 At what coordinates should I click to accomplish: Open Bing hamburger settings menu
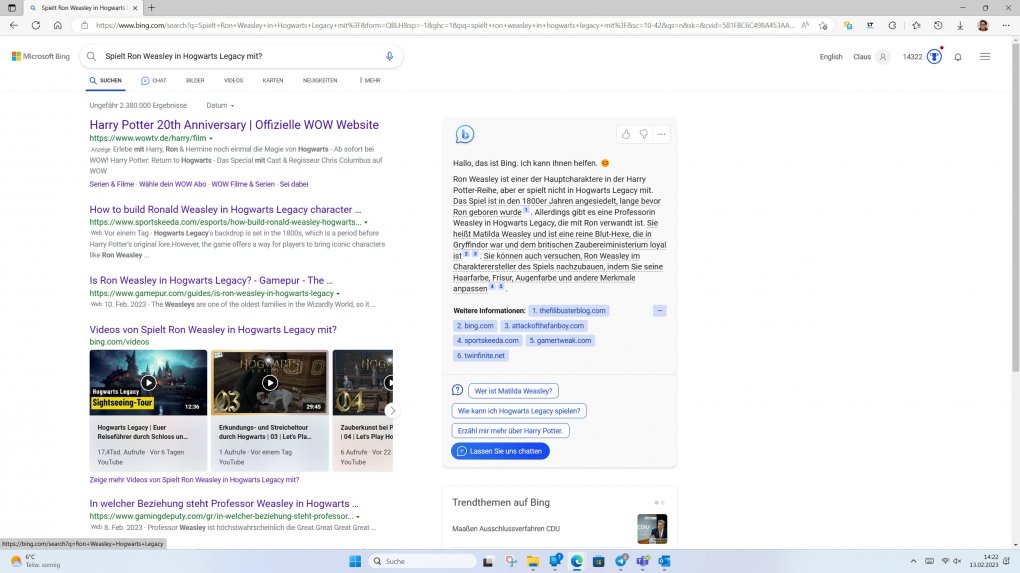click(985, 57)
